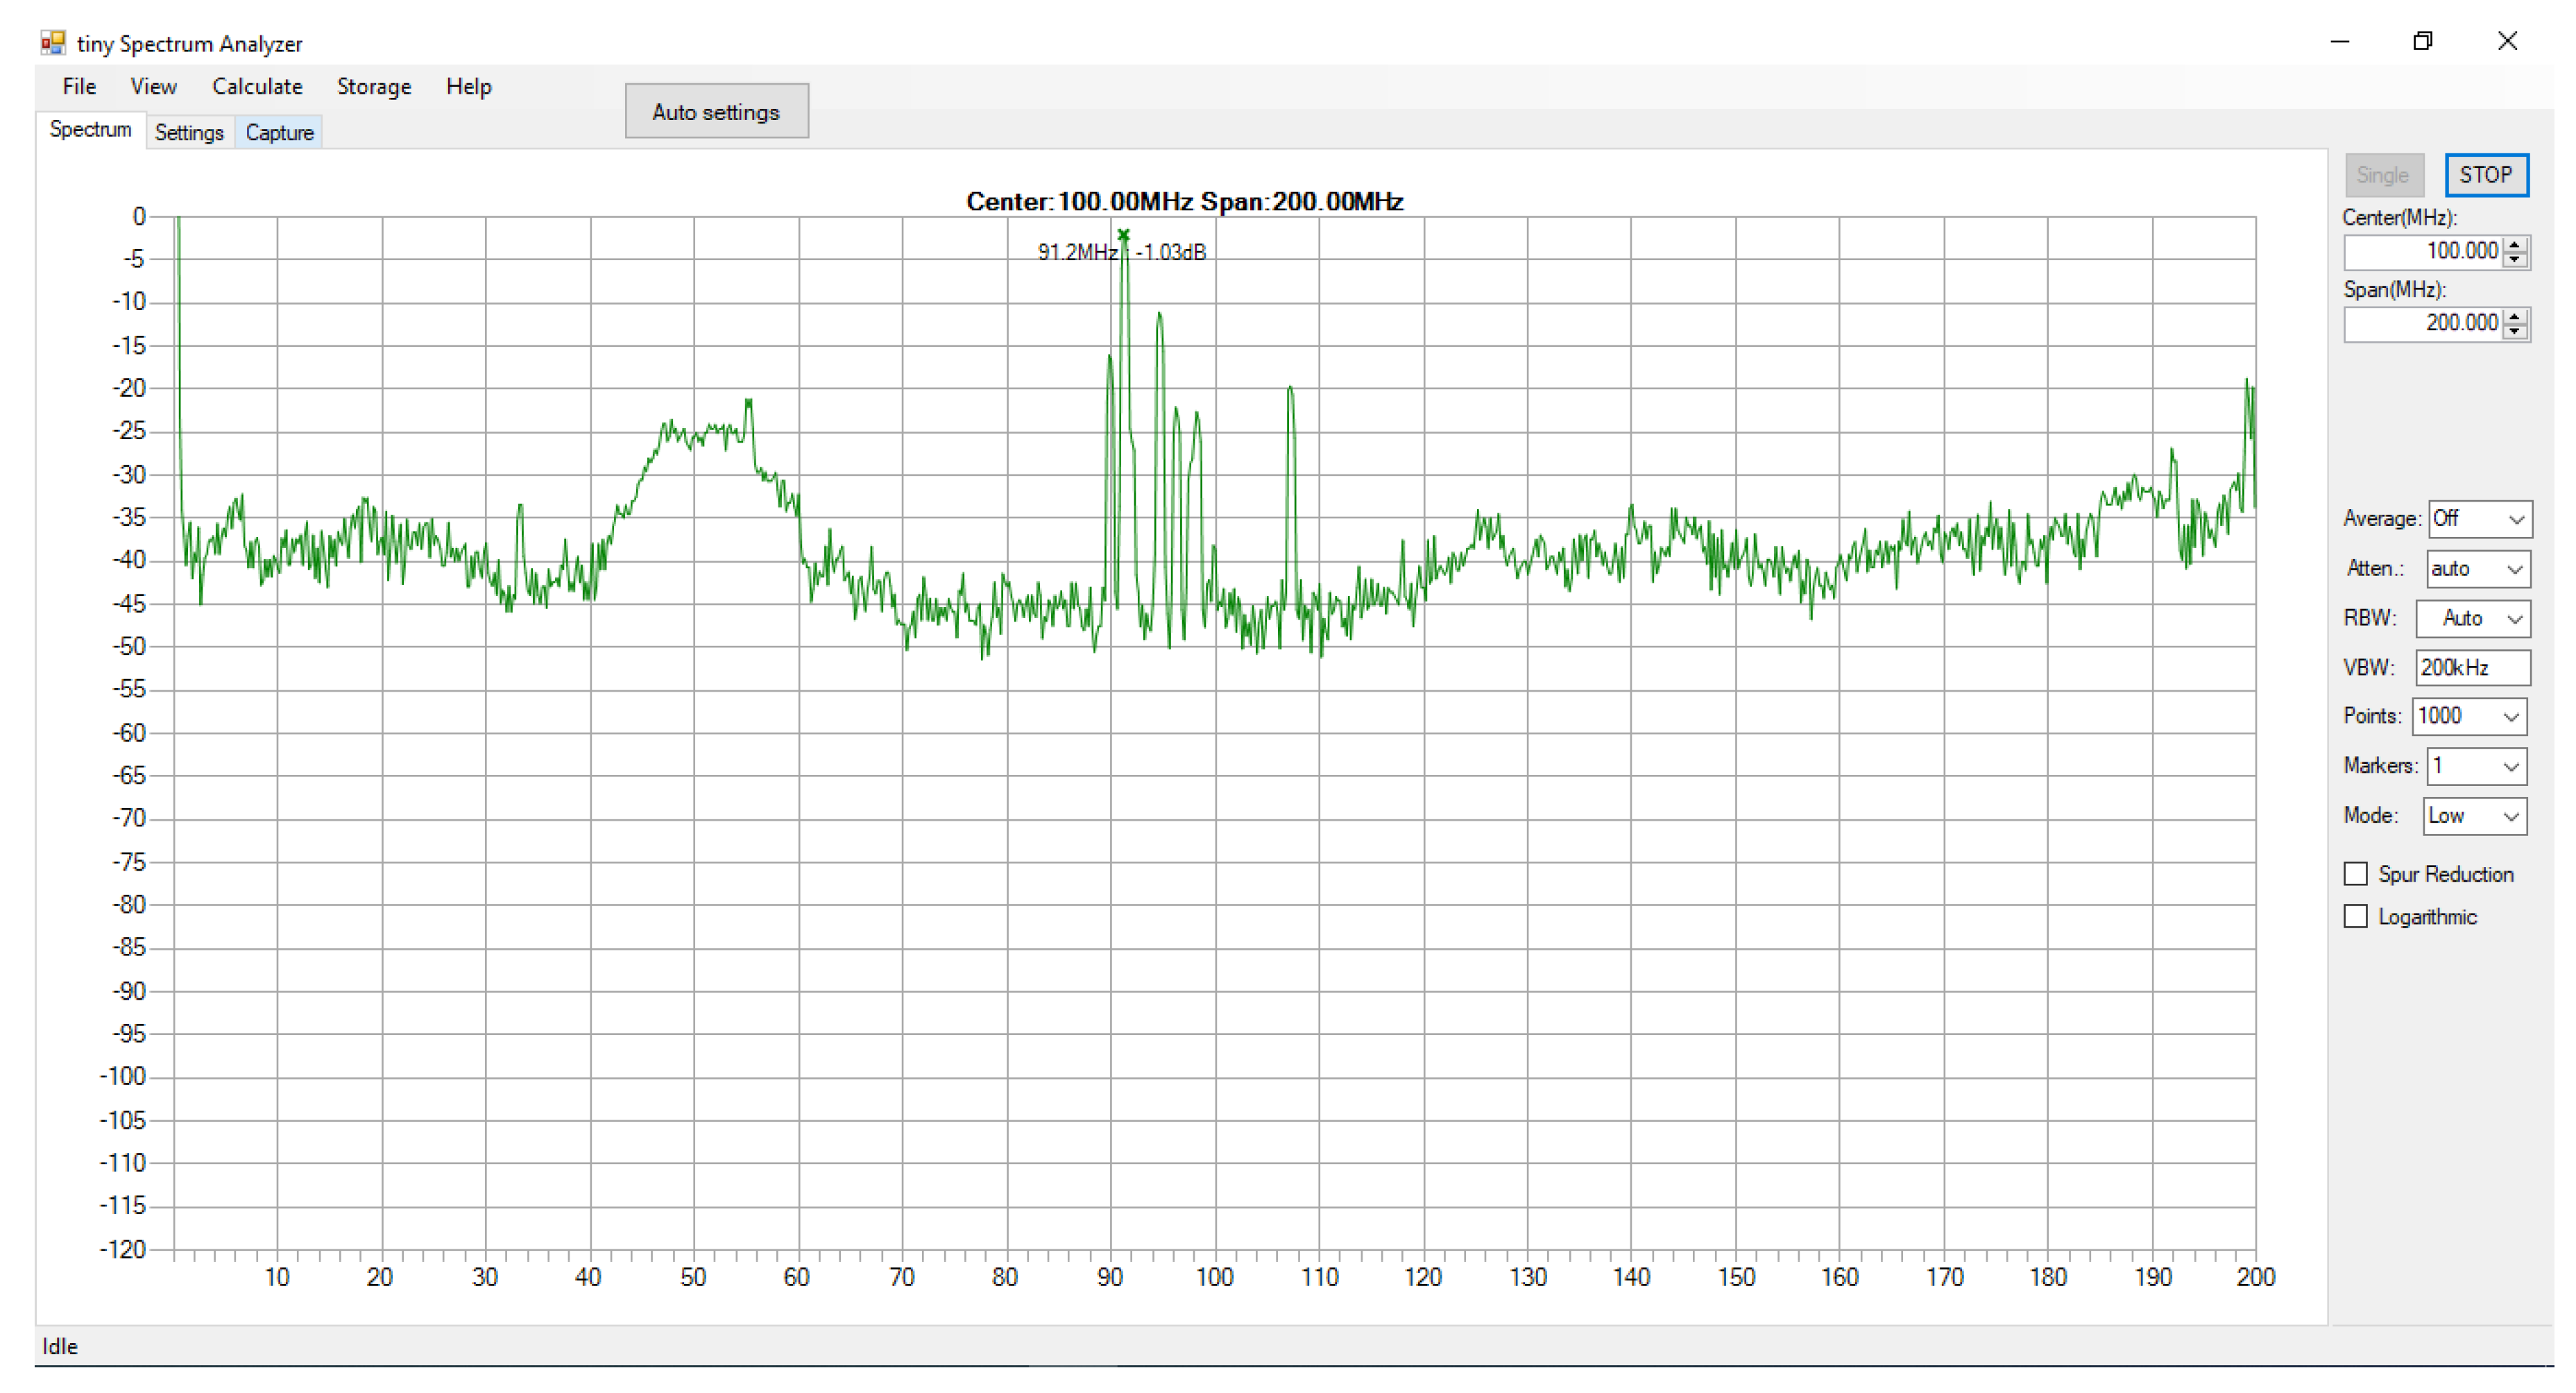Switch to the Settings tab
This screenshot has width=2576, height=1393.
click(189, 132)
